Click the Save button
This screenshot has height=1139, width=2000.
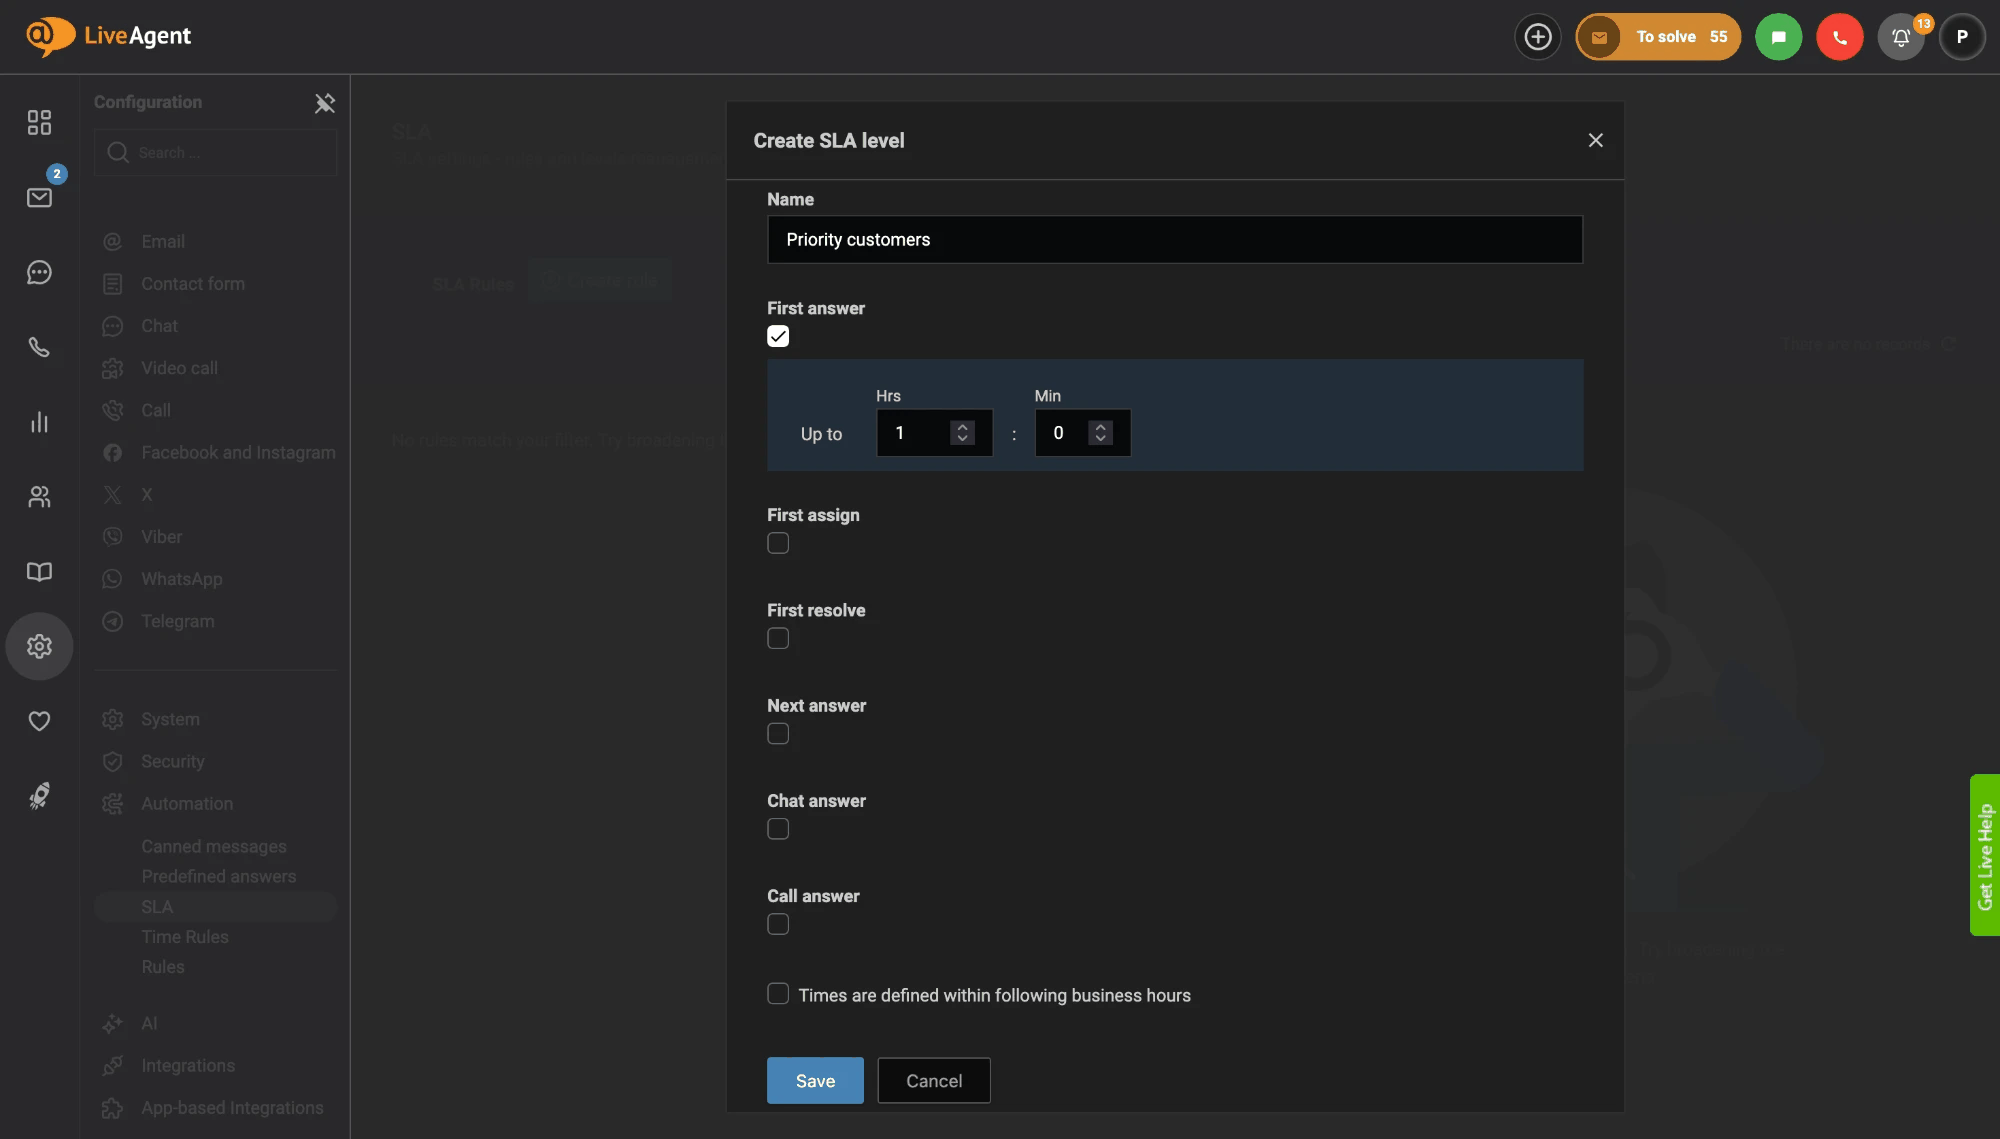(815, 1081)
